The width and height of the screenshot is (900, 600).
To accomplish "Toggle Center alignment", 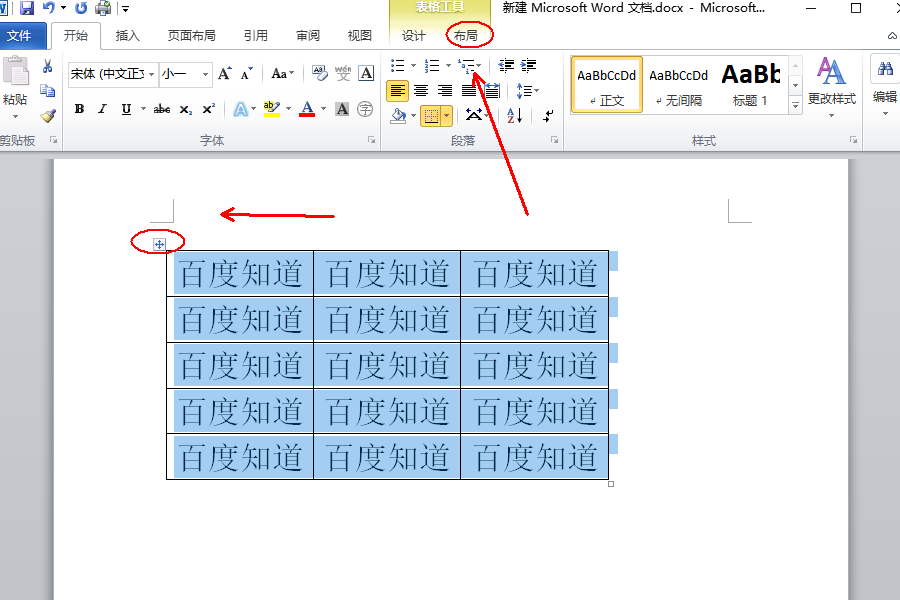I will click(x=421, y=91).
